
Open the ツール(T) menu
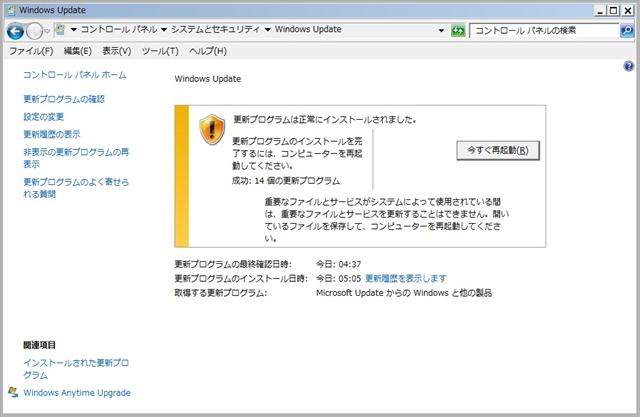point(160,51)
